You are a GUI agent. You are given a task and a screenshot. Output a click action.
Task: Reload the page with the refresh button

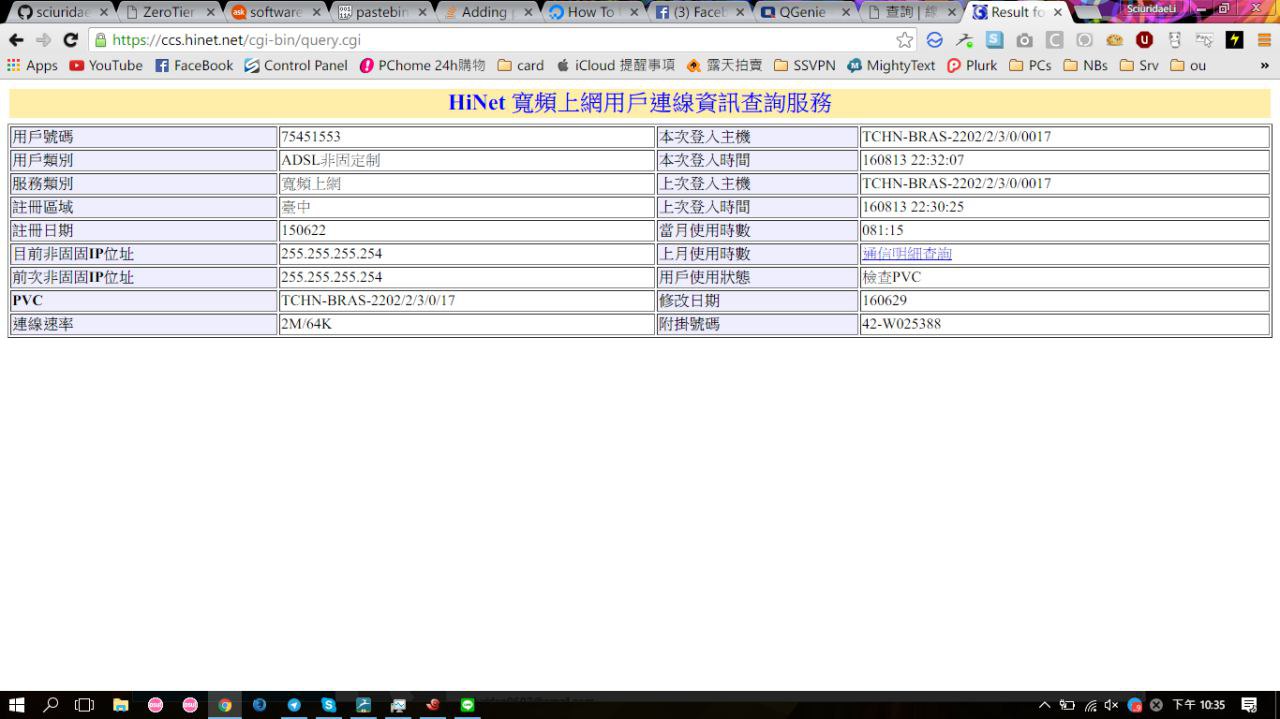coord(70,40)
